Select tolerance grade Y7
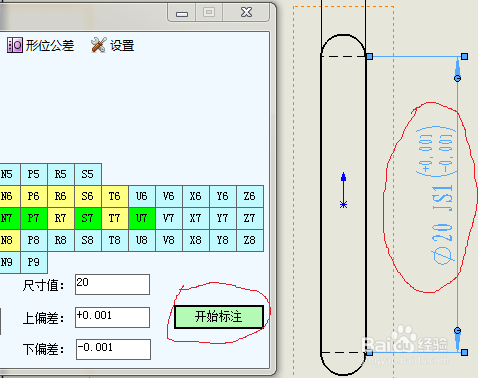 tap(223, 218)
